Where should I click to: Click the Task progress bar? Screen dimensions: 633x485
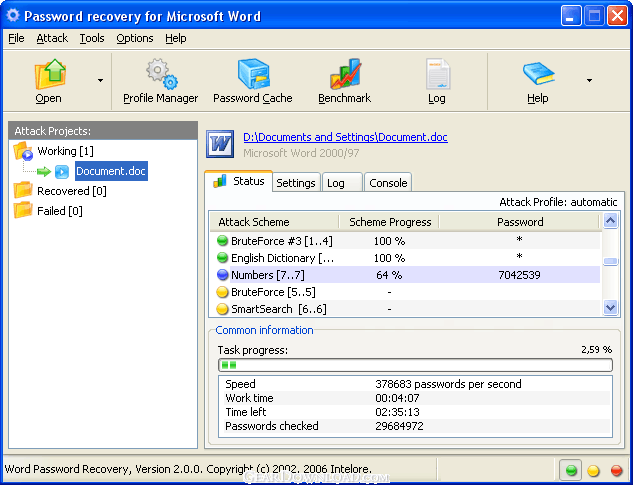(415, 365)
